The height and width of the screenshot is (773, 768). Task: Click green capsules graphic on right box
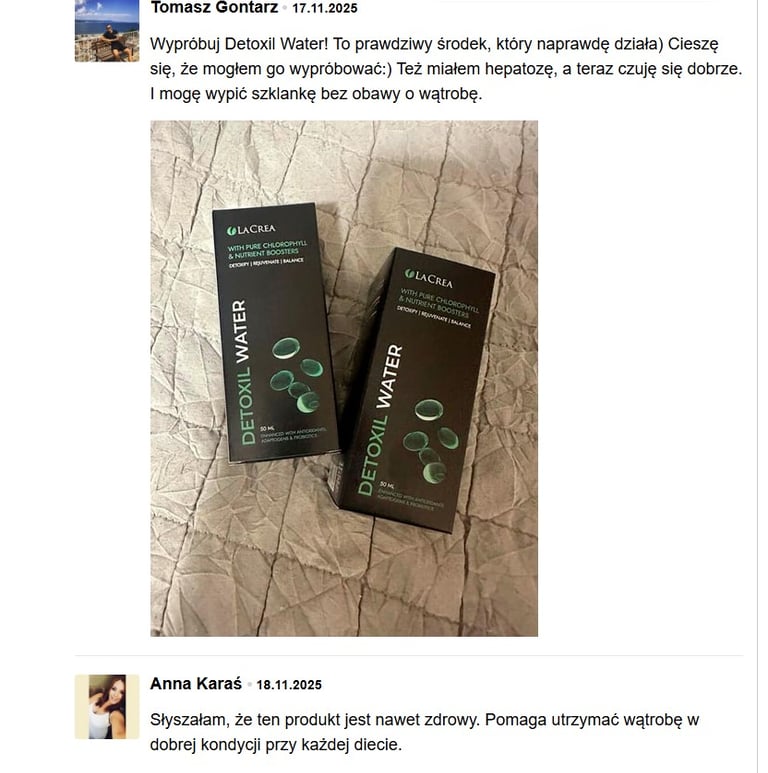pos(430,441)
